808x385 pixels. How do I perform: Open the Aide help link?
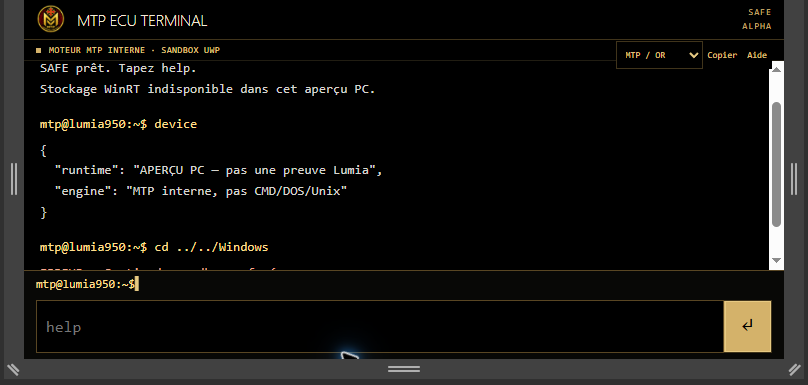coord(757,55)
